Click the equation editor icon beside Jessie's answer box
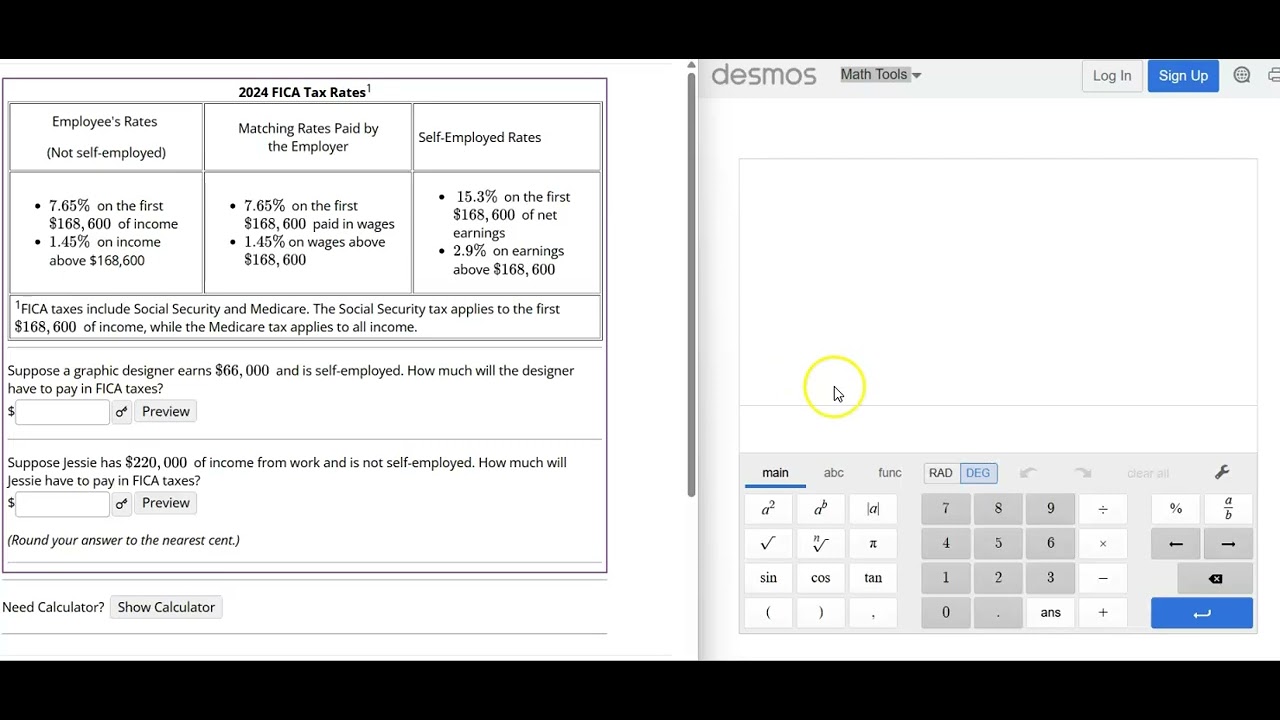Screen dimensions: 1280x720 coord(121,503)
